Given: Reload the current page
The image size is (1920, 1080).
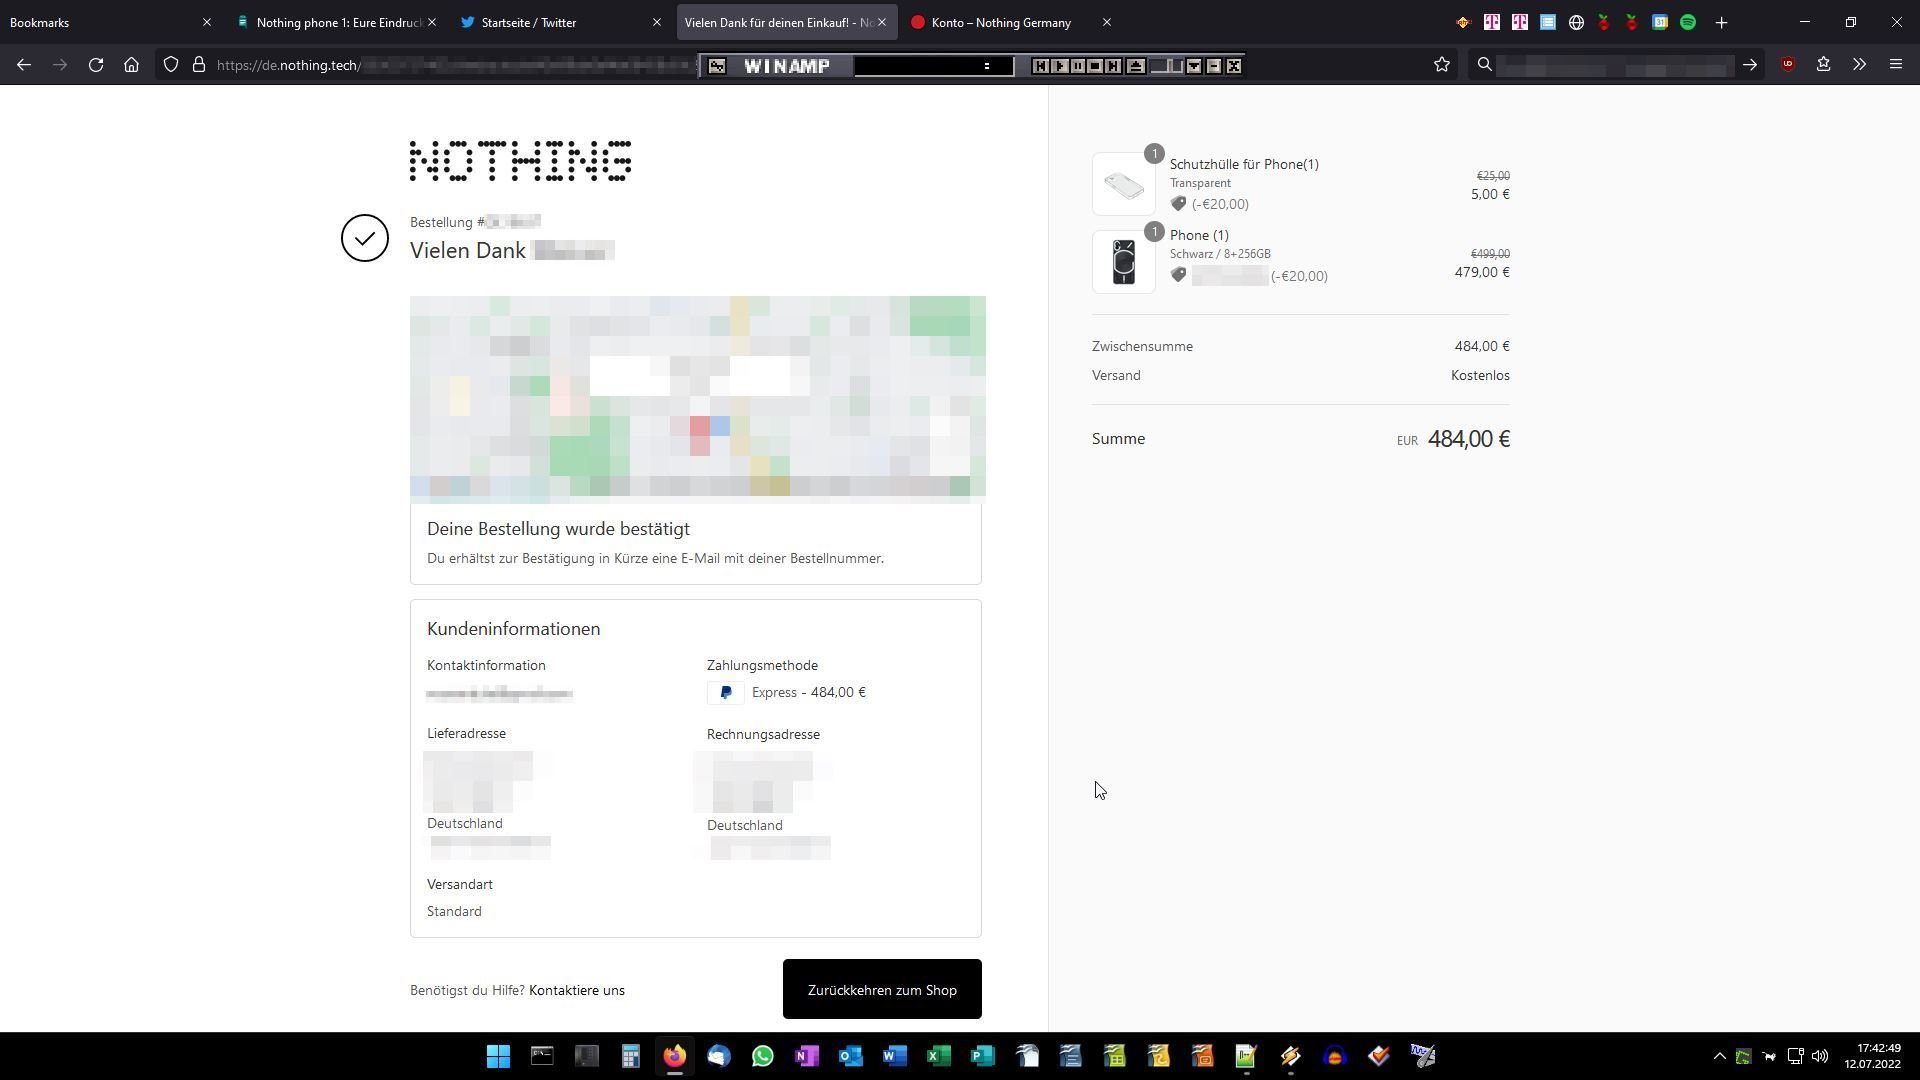Looking at the screenshot, I should click(x=96, y=65).
